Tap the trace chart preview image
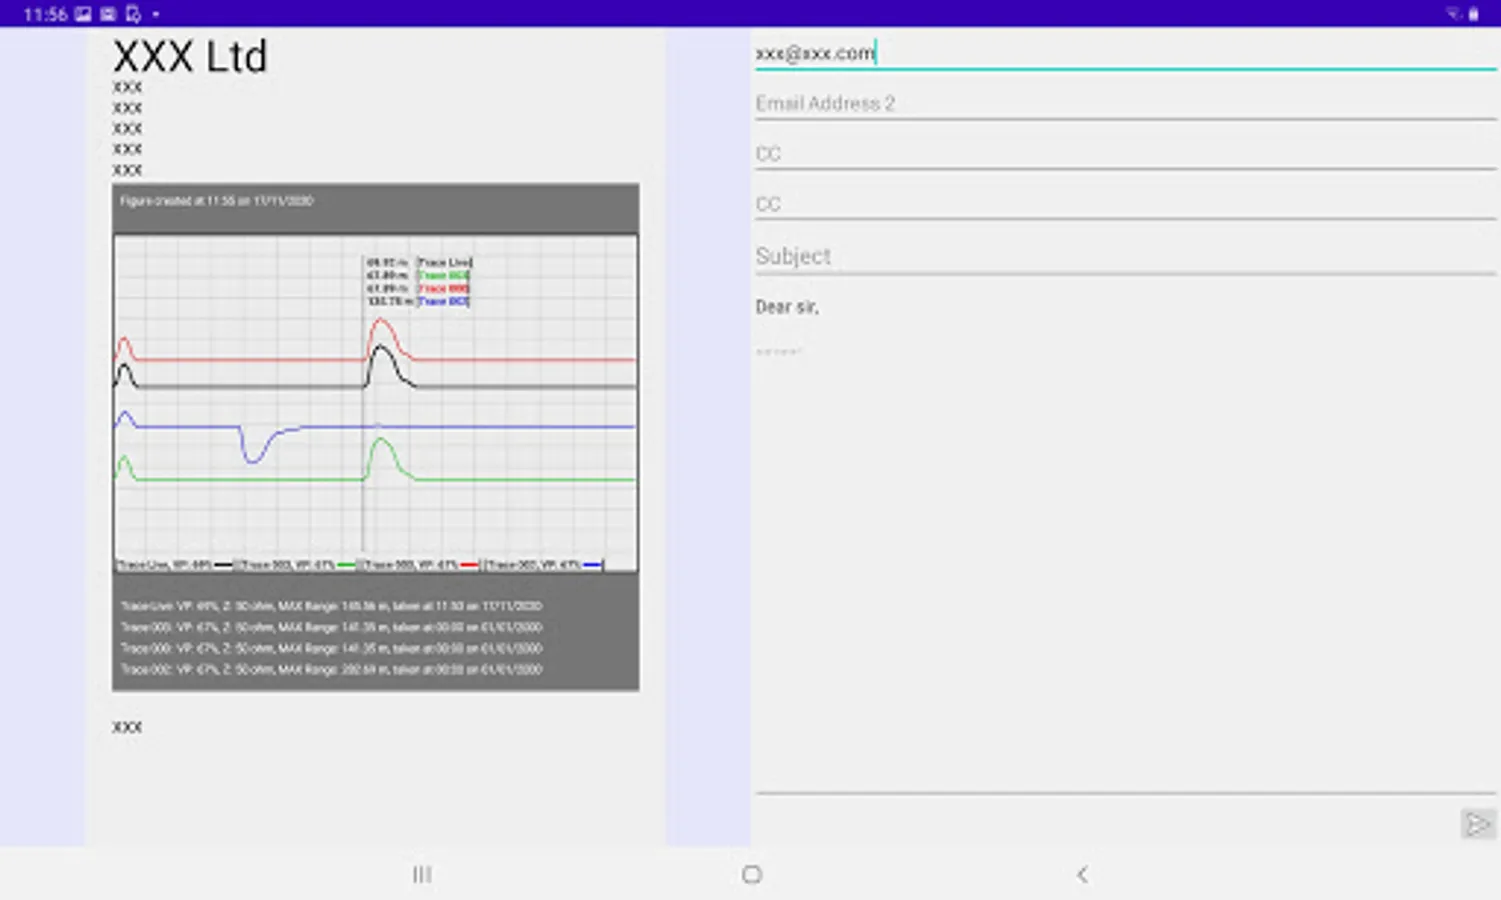The width and height of the screenshot is (1501, 900). [376, 437]
